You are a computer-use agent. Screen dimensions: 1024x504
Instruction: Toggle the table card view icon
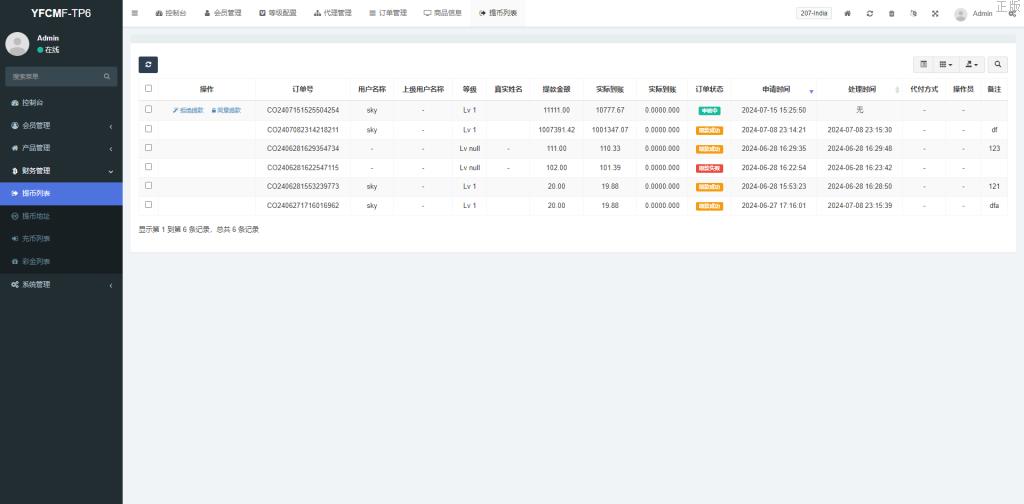923,64
